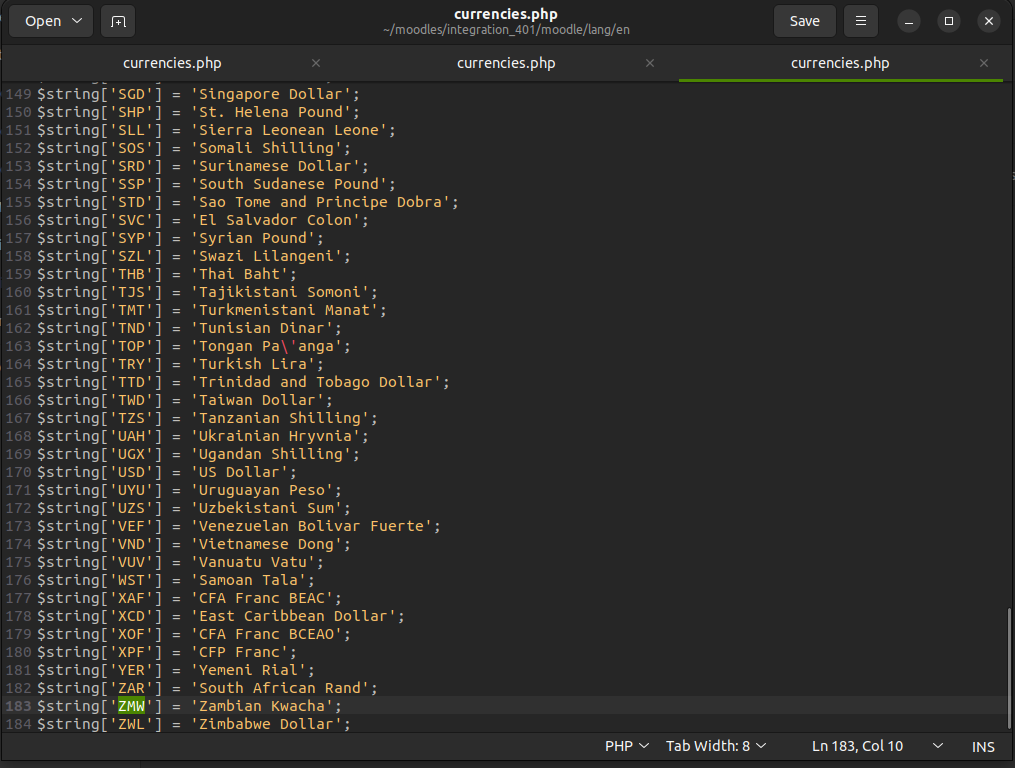Click on 'El Salvador Colon' string
Viewport: 1015px width, 768px height.
pos(275,221)
